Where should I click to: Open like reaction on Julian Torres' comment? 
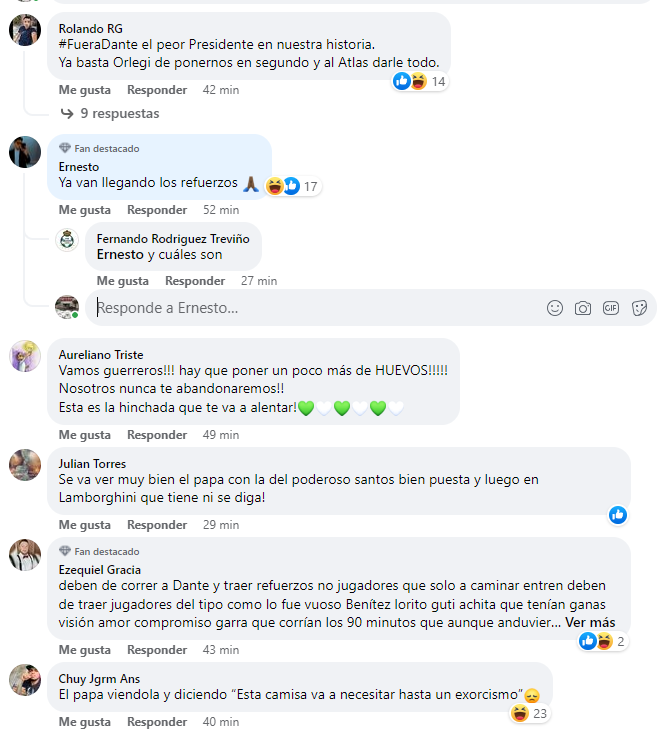click(x=618, y=515)
